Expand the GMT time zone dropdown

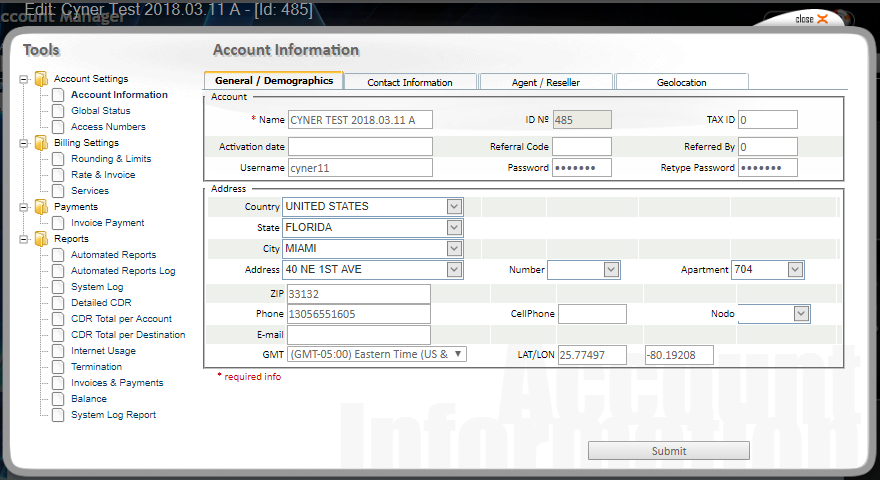(458, 354)
